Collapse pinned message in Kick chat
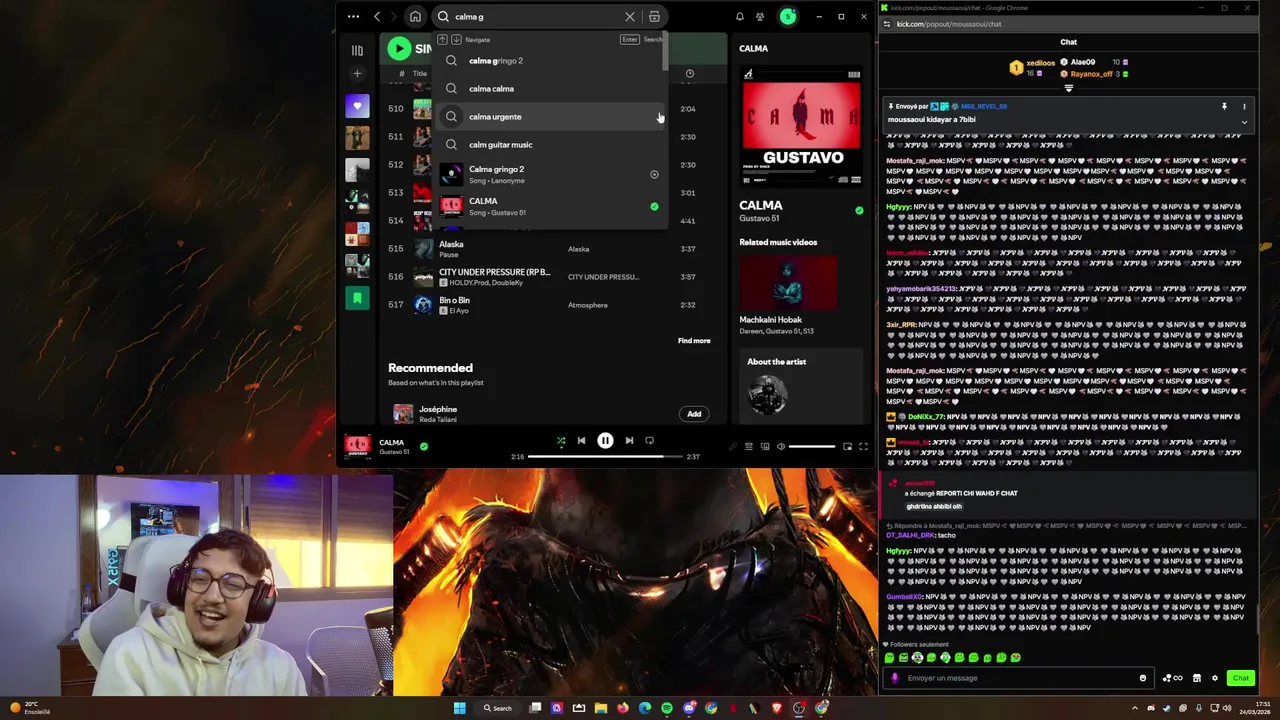This screenshot has width=1280, height=720. [1244, 122]
